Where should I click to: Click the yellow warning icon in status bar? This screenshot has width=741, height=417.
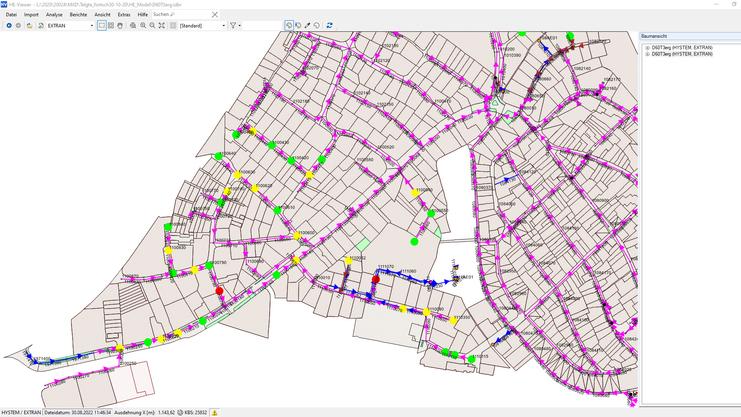(212, 412)
